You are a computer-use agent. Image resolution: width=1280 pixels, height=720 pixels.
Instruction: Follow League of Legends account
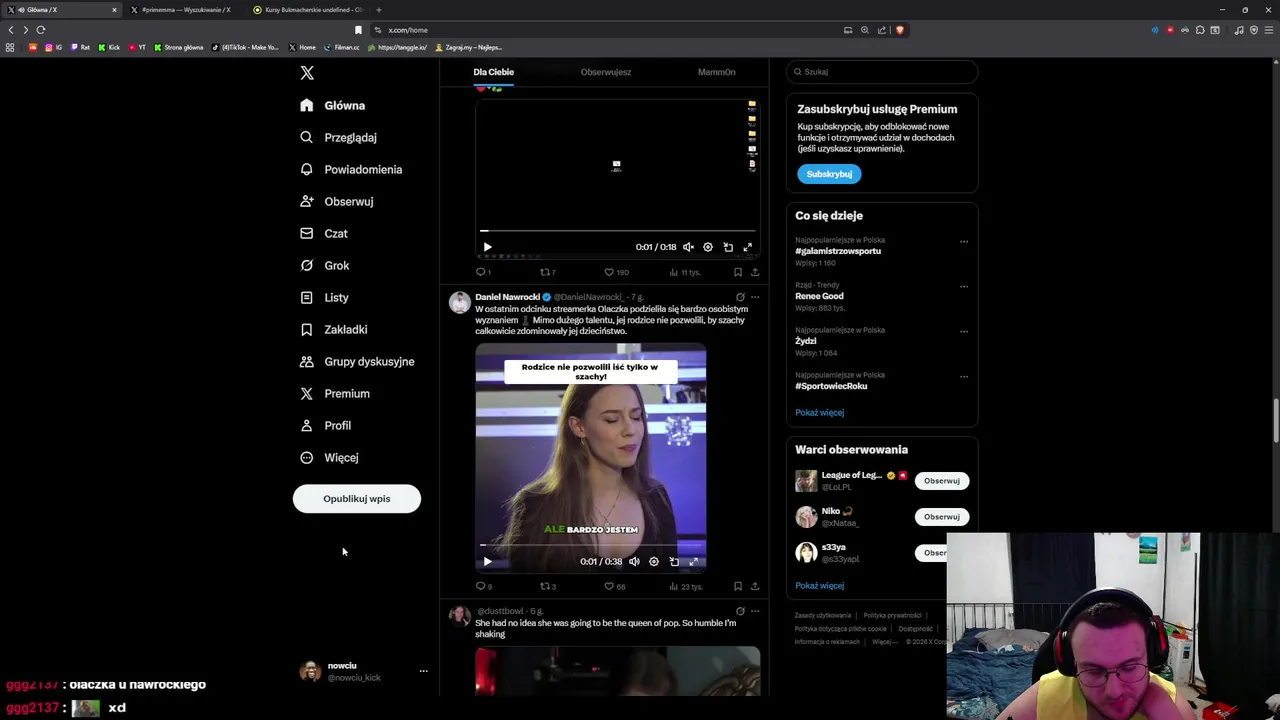coord(941,481)
